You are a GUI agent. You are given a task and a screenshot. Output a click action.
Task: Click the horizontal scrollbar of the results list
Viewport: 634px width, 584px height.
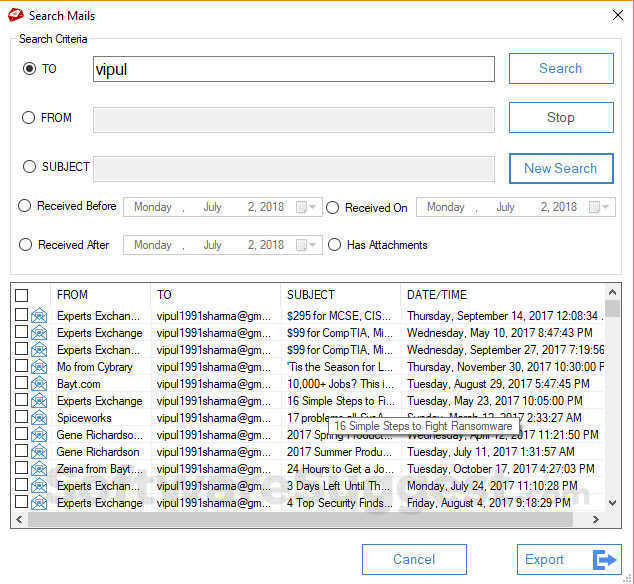(x=300, y=519)
